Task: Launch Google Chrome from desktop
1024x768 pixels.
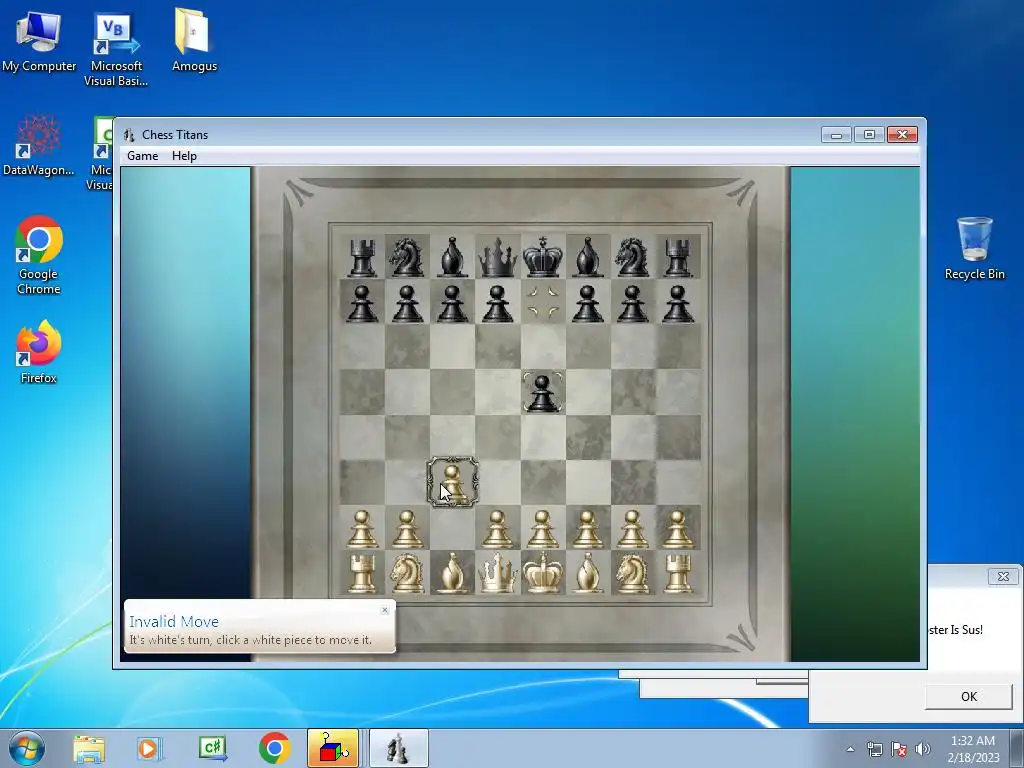Action: (39, 255)
